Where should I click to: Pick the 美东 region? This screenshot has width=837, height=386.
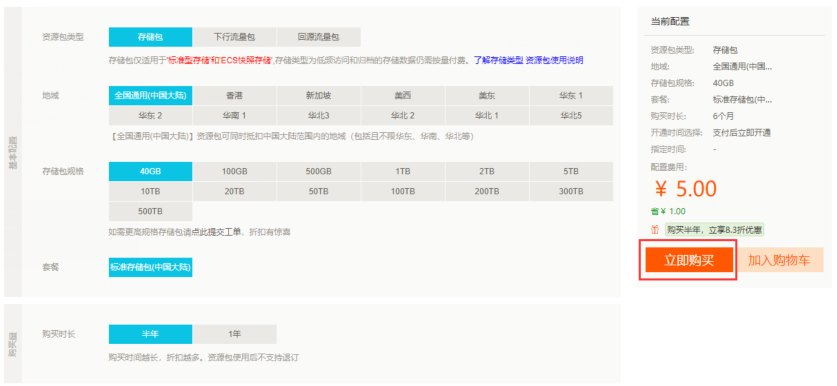click(487, 96)
